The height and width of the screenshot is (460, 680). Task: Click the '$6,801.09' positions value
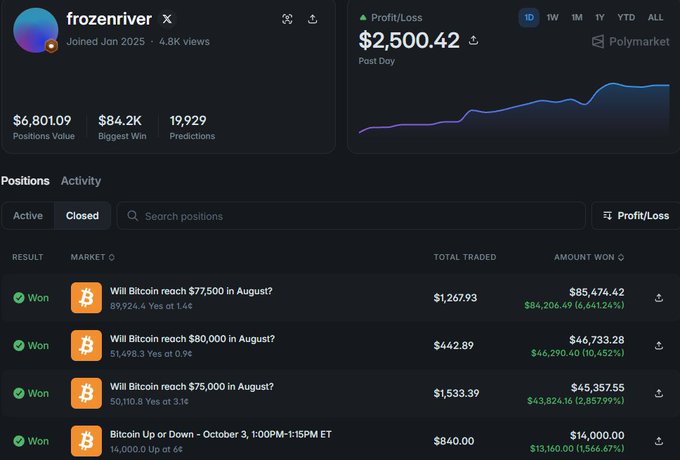pyautogui.click(x=42, y=120)
